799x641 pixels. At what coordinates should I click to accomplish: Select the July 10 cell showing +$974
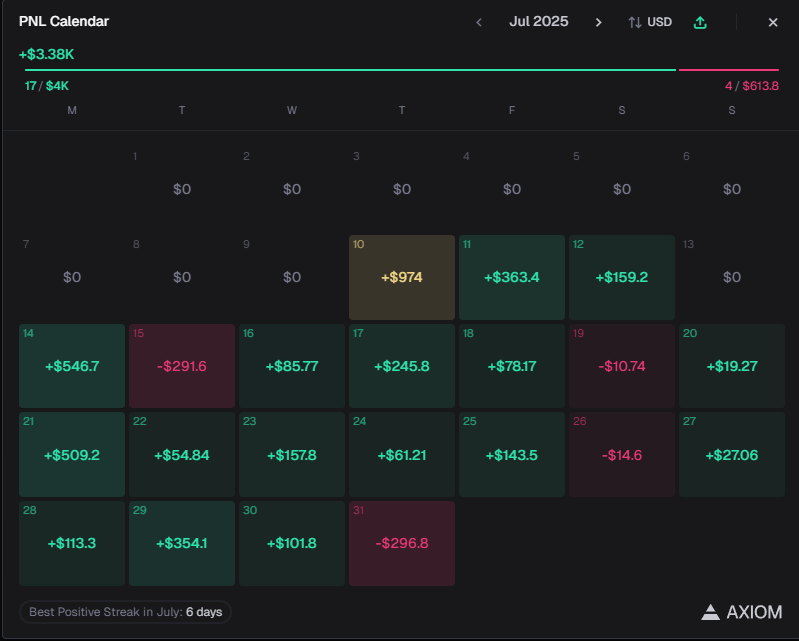[402, 277]
